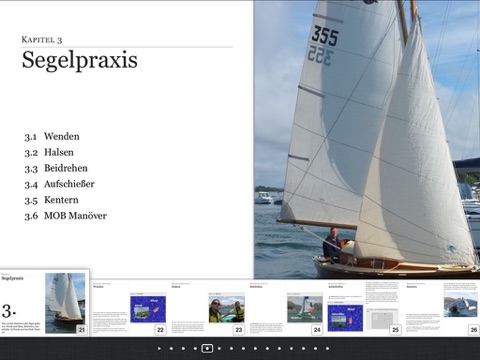
Task: Open page 23 Halsen thumbnail
Action: coord(208,308)
